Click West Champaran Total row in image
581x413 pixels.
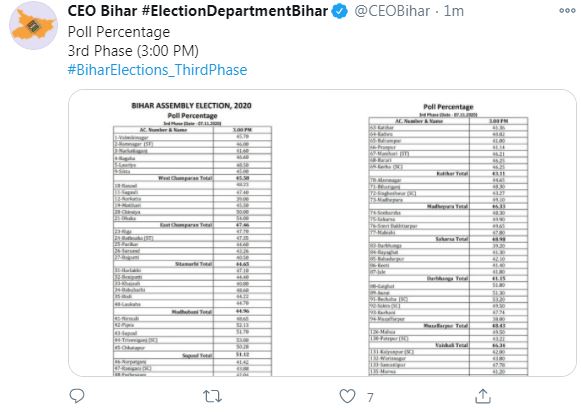[192, 178]
